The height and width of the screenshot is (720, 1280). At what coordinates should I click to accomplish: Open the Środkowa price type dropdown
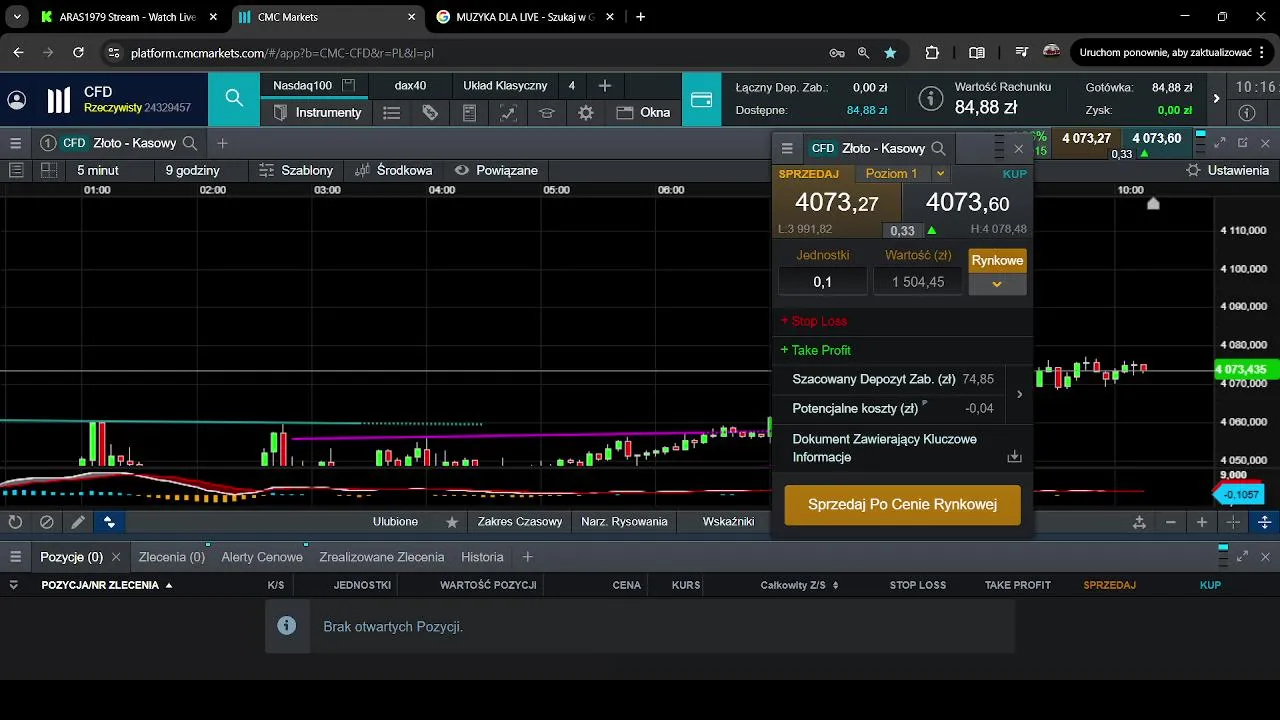(394, 170)
